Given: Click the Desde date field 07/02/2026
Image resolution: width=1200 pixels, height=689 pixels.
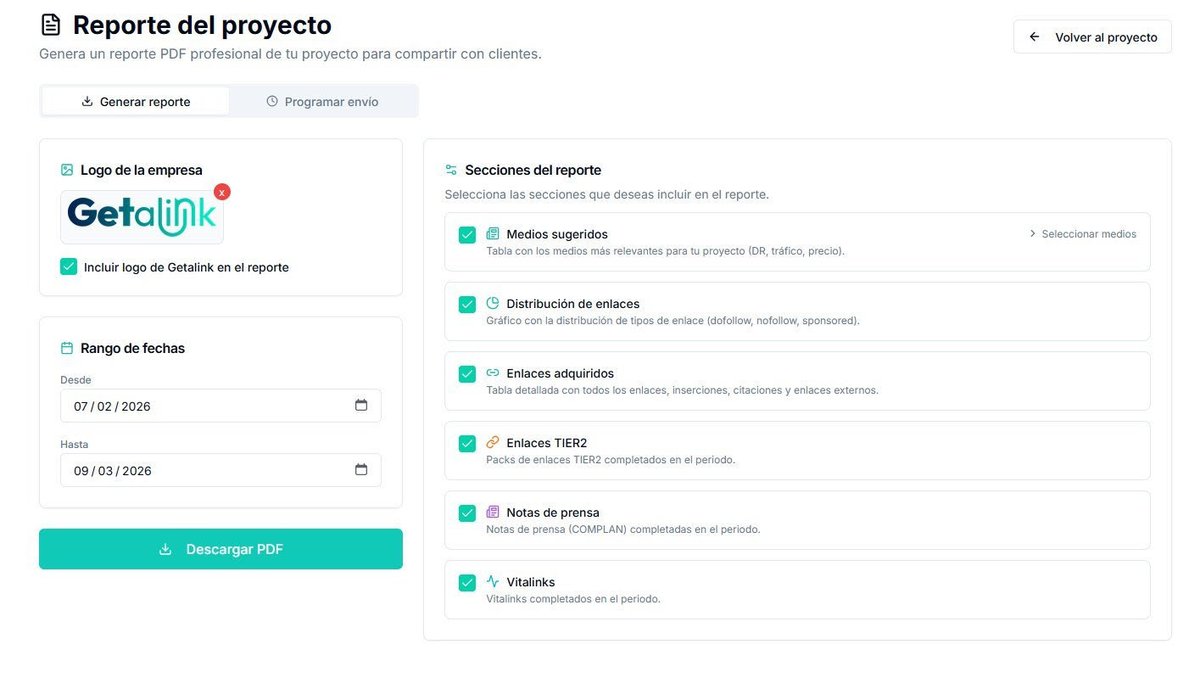Looking at the screenshot, I should 220,406.
